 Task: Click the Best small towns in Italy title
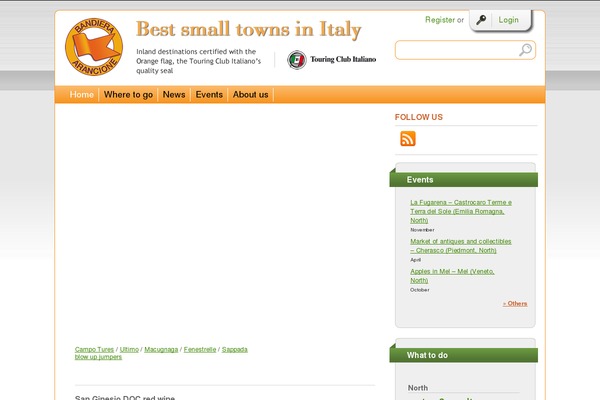coord(249,29)
